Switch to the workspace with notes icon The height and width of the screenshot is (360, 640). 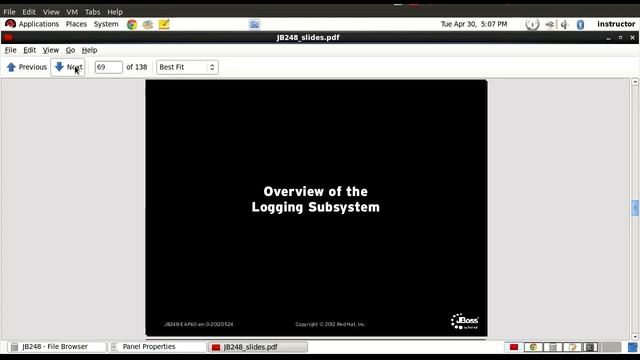[572, 347]
